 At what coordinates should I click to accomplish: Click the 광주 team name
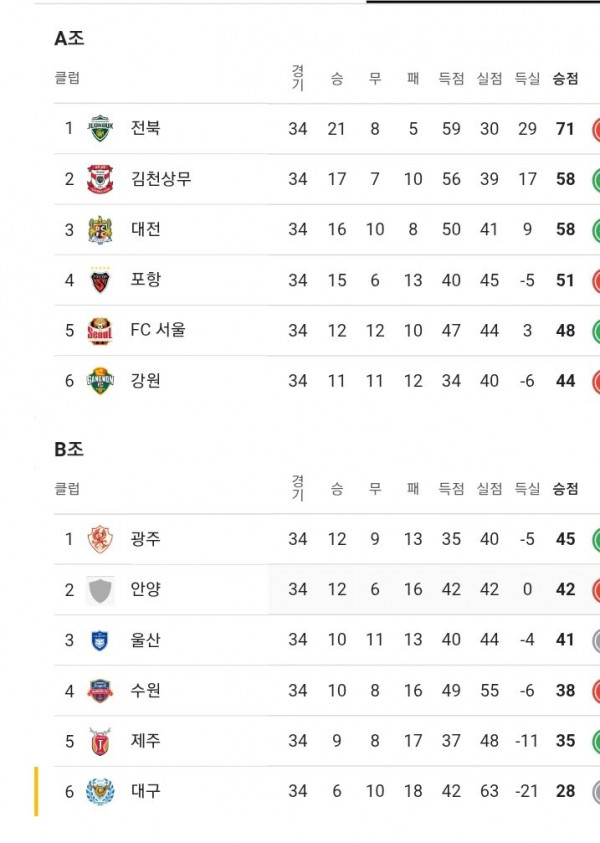click(145, 540)
